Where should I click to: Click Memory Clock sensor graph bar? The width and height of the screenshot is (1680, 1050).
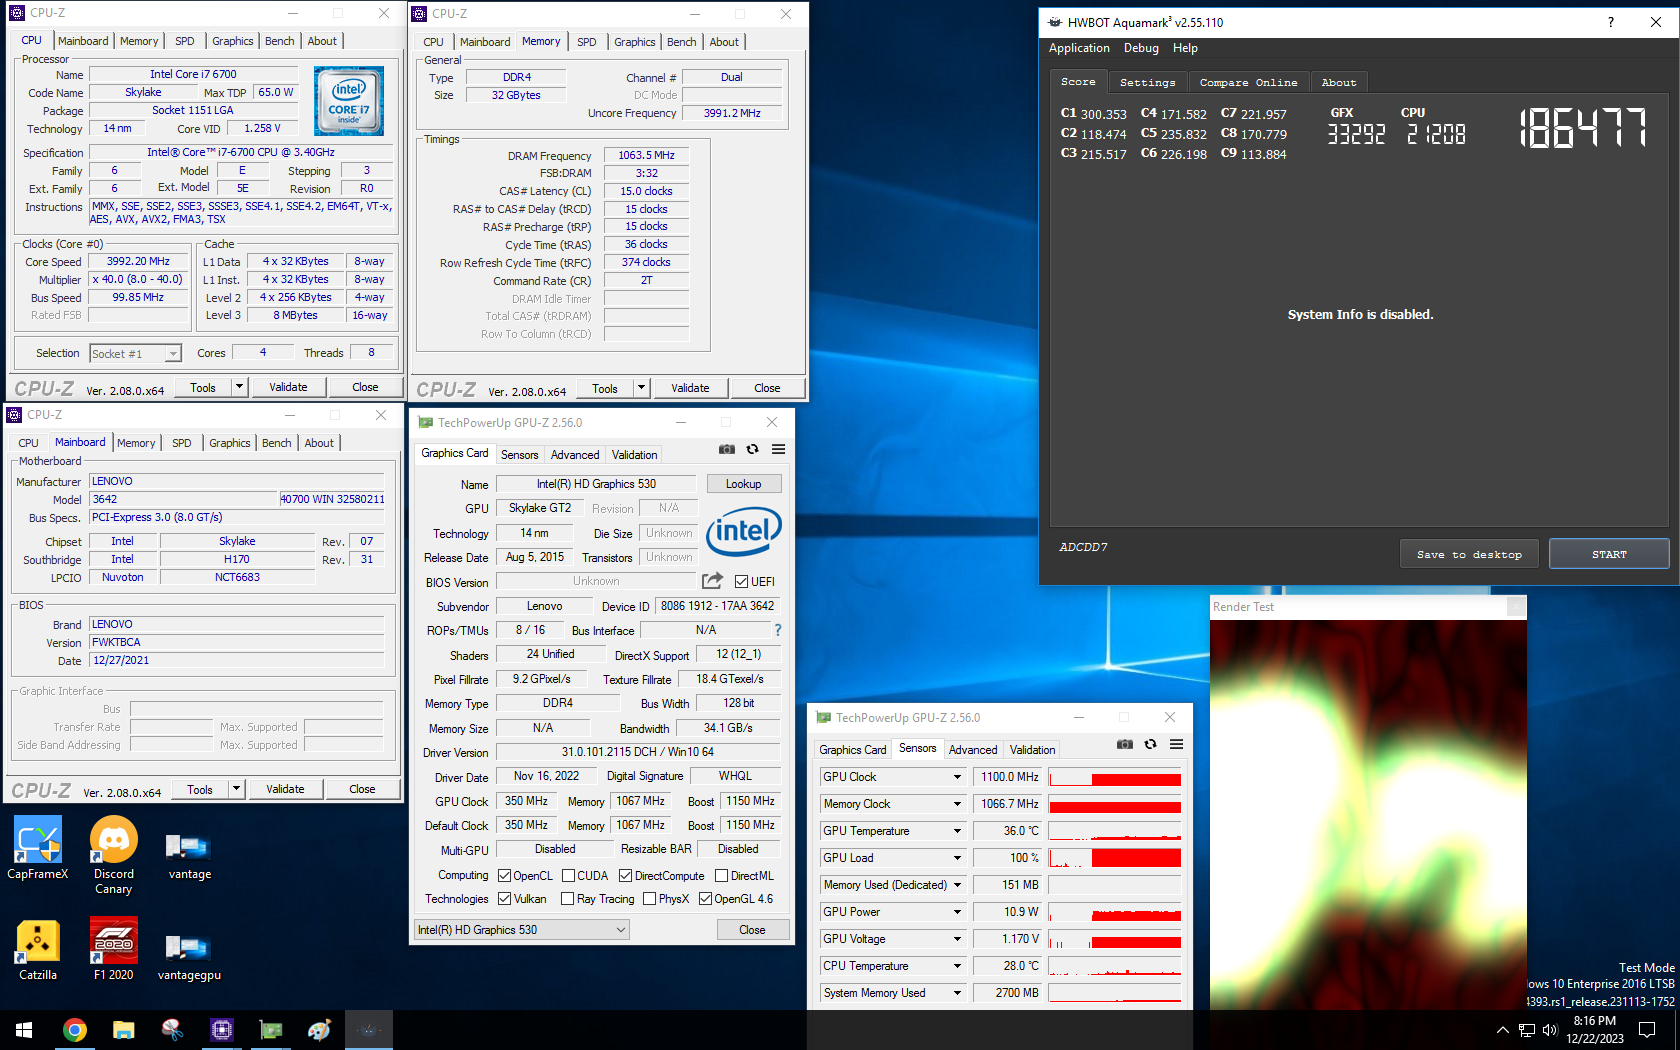(x=1115, y=804)
